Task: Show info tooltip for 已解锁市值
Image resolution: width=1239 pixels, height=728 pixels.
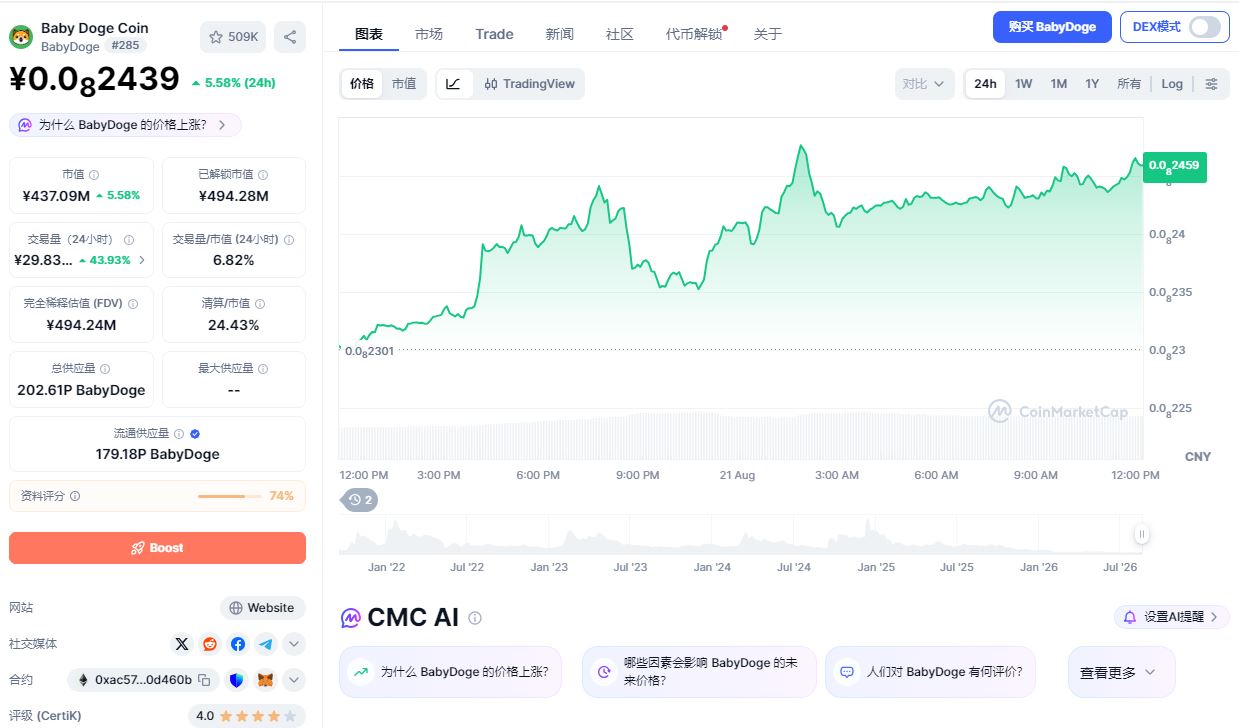Action: pos(263,174)
